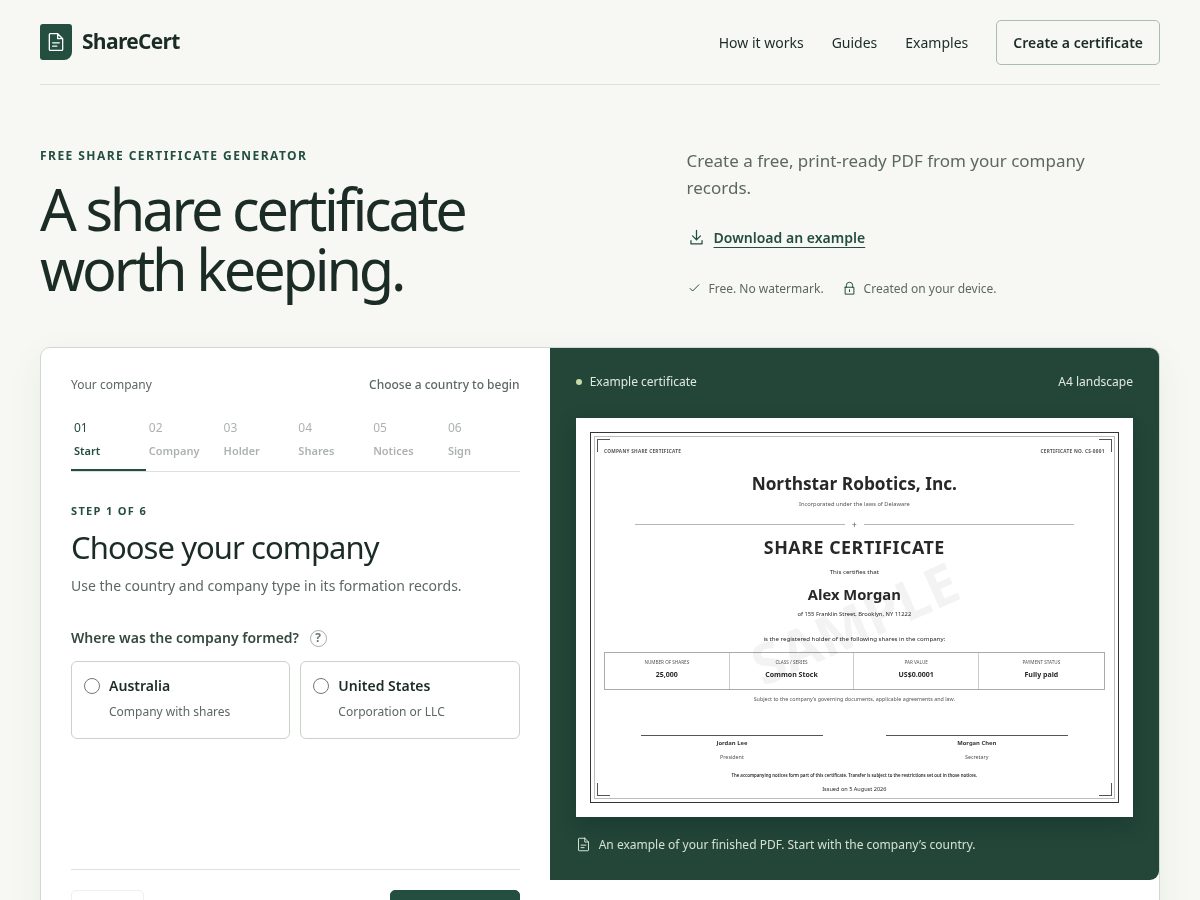Click 'Where was the company formed?' label
Viewport: 1200px width, 900px height.
tap(185, 638)
